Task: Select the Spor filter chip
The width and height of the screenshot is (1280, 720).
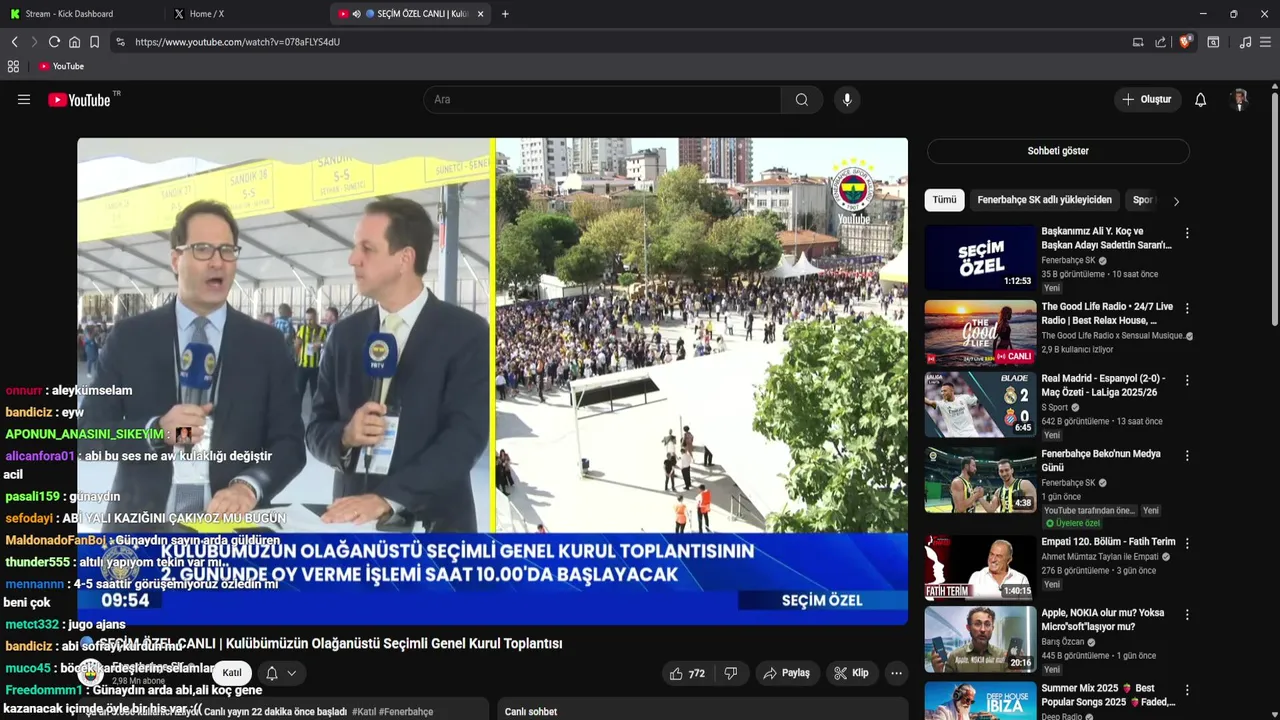Action: click(x=1142, y=200)
